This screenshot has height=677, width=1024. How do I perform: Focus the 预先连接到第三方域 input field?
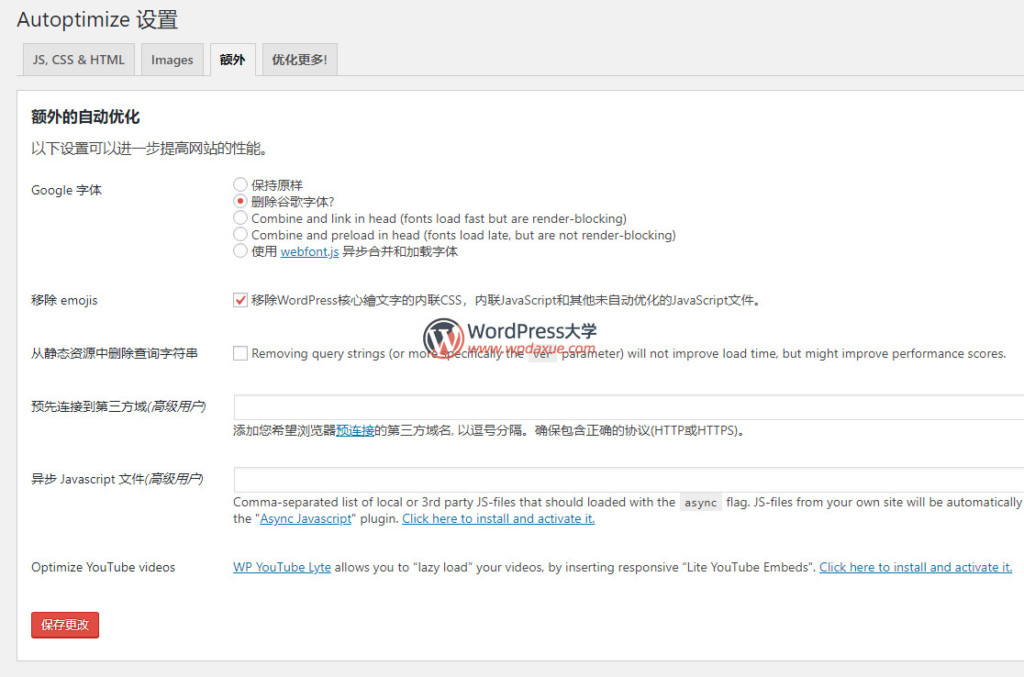629,407
